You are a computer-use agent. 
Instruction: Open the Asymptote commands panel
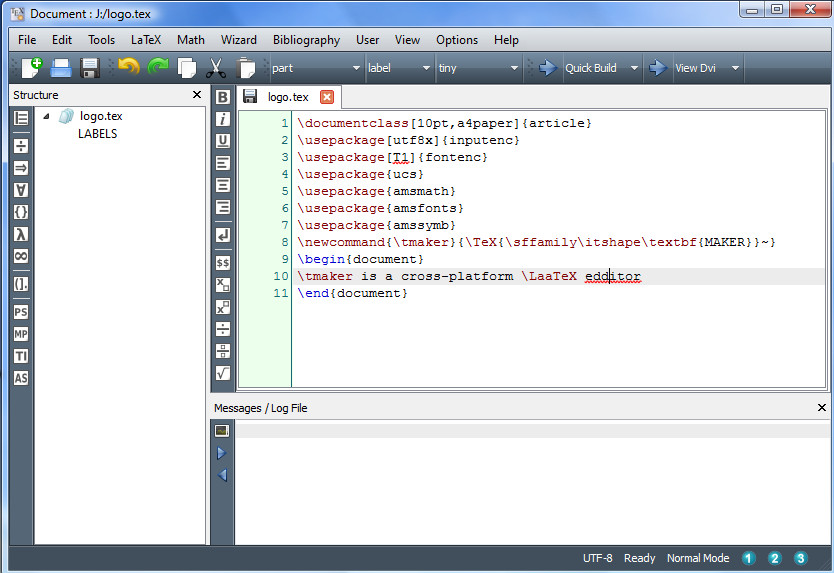(21, 378)
